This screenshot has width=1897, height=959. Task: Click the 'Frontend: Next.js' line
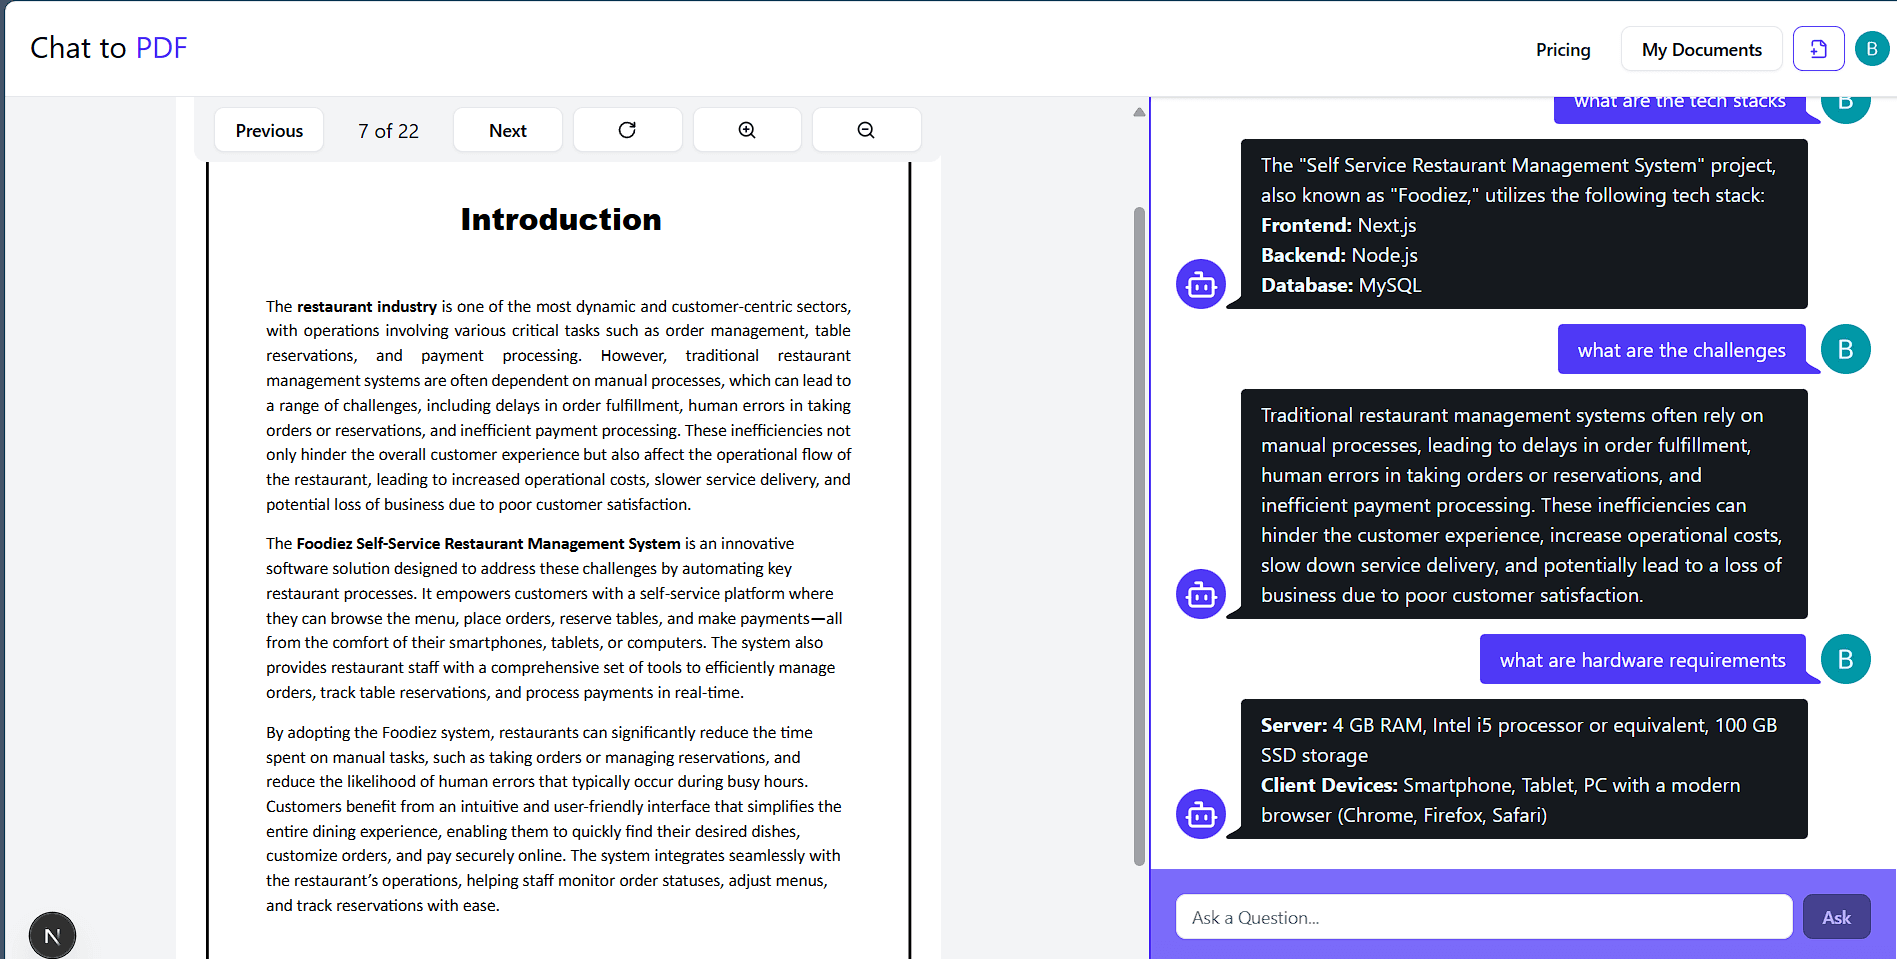[x=1338, y=225]
